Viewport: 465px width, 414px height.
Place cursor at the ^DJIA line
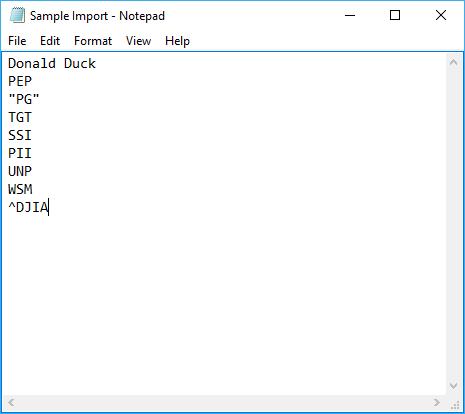pyautogui.click(x=28, y=207)
